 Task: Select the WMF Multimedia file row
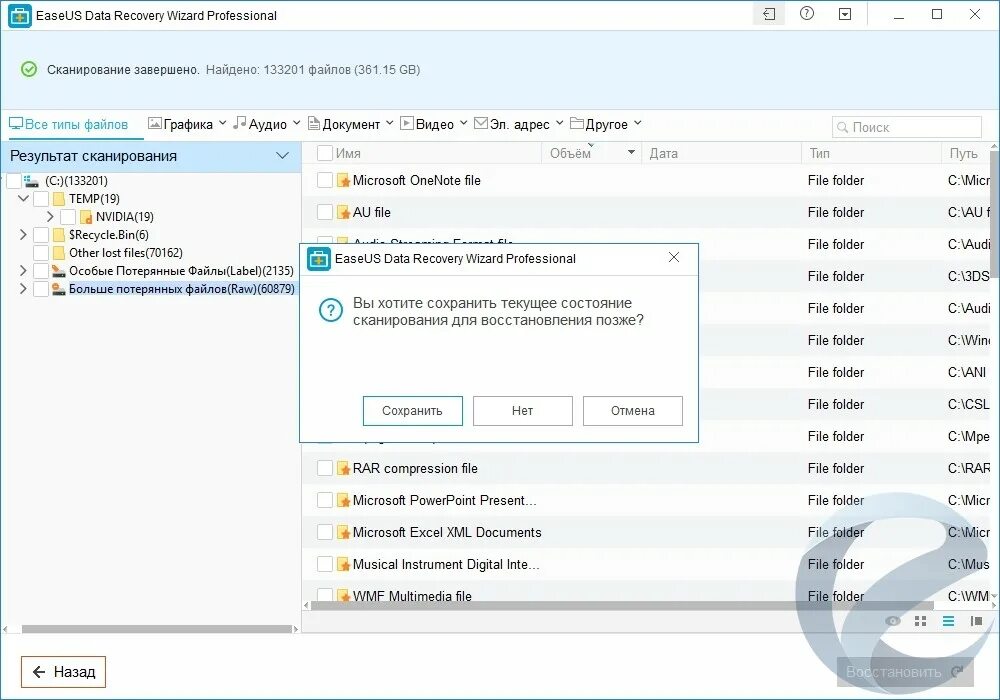646,596
